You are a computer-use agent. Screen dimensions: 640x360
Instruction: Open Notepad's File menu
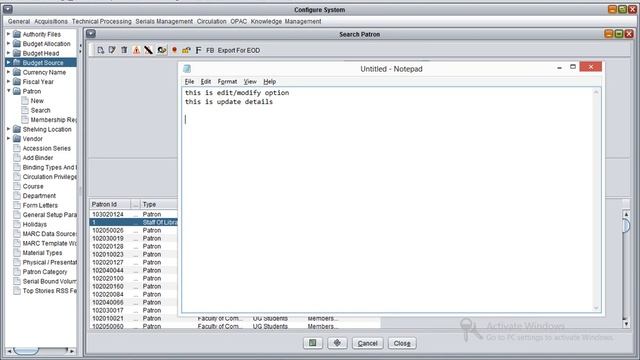point(189,82)
